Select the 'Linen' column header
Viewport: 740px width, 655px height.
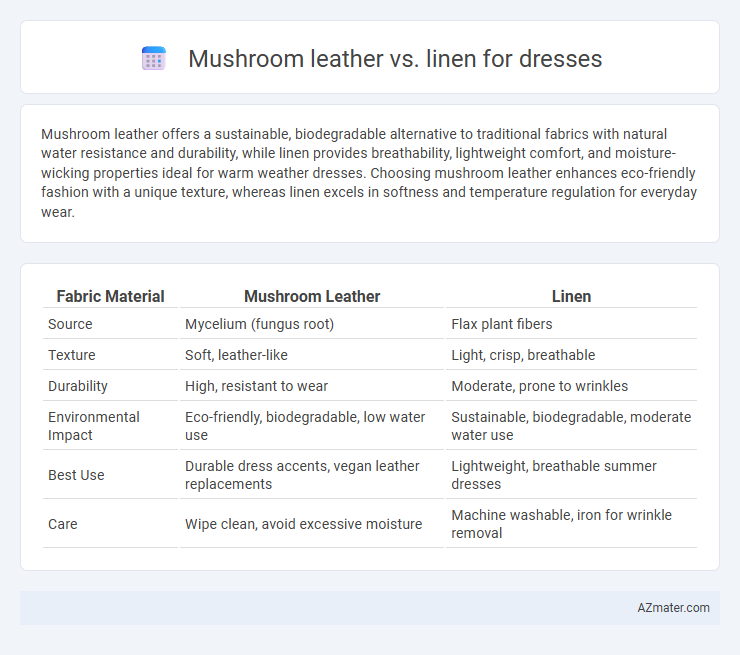571,296
